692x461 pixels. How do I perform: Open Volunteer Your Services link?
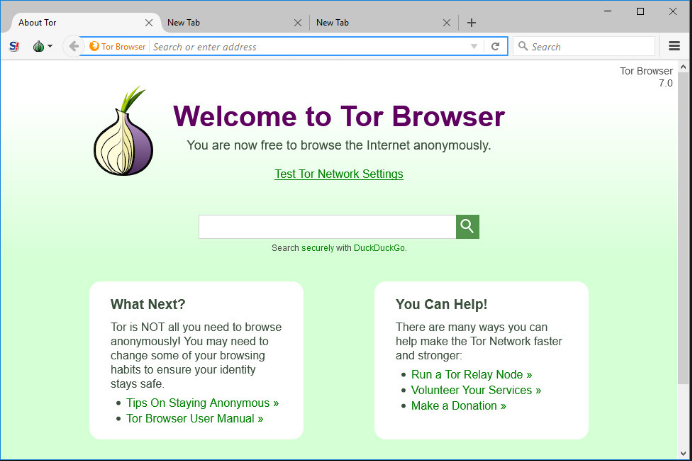476,390
